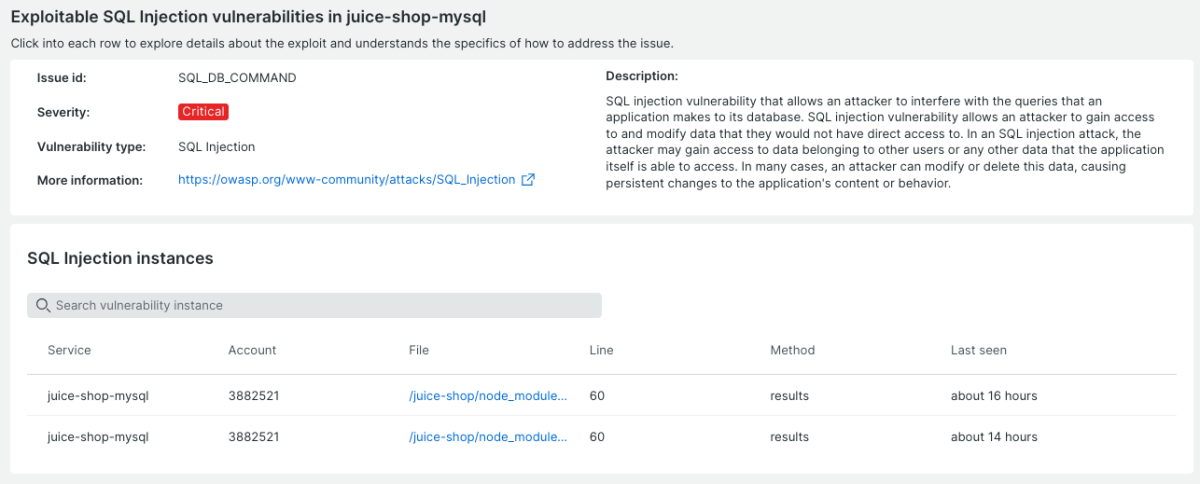Click the magnifier icon in search box
The height and width of the screenshot is (484, 1200).
coord(43,305)
